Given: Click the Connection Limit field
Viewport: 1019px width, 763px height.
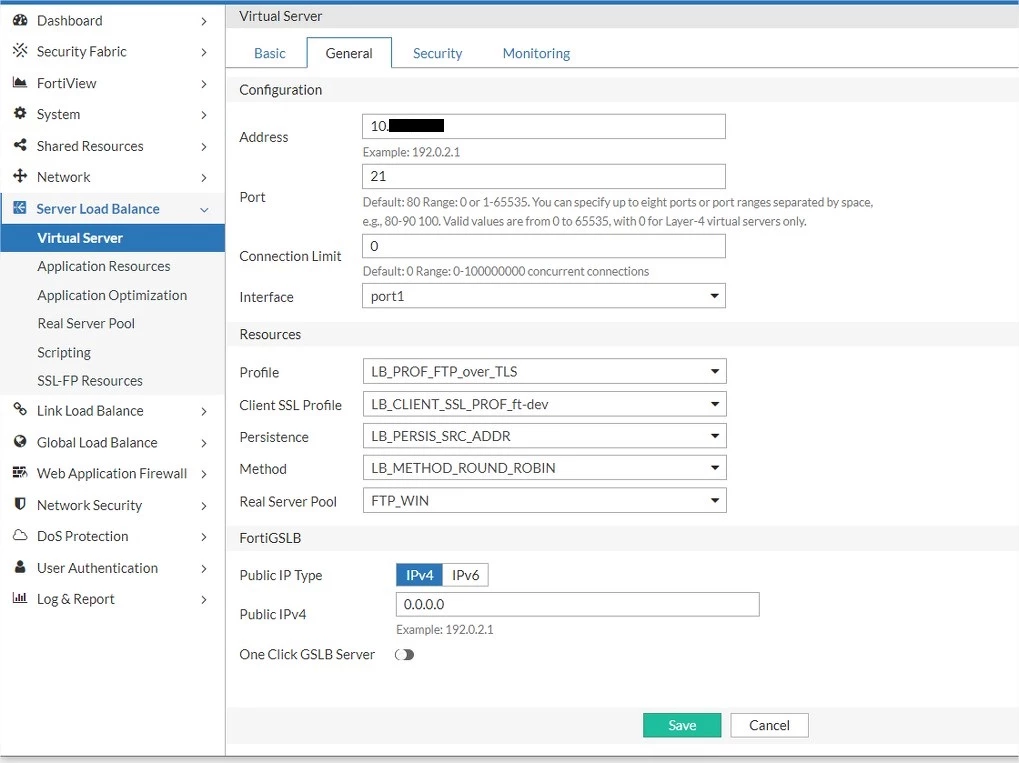Looking at the screenshot, I should pyautogui.click(x=544, y=246).
